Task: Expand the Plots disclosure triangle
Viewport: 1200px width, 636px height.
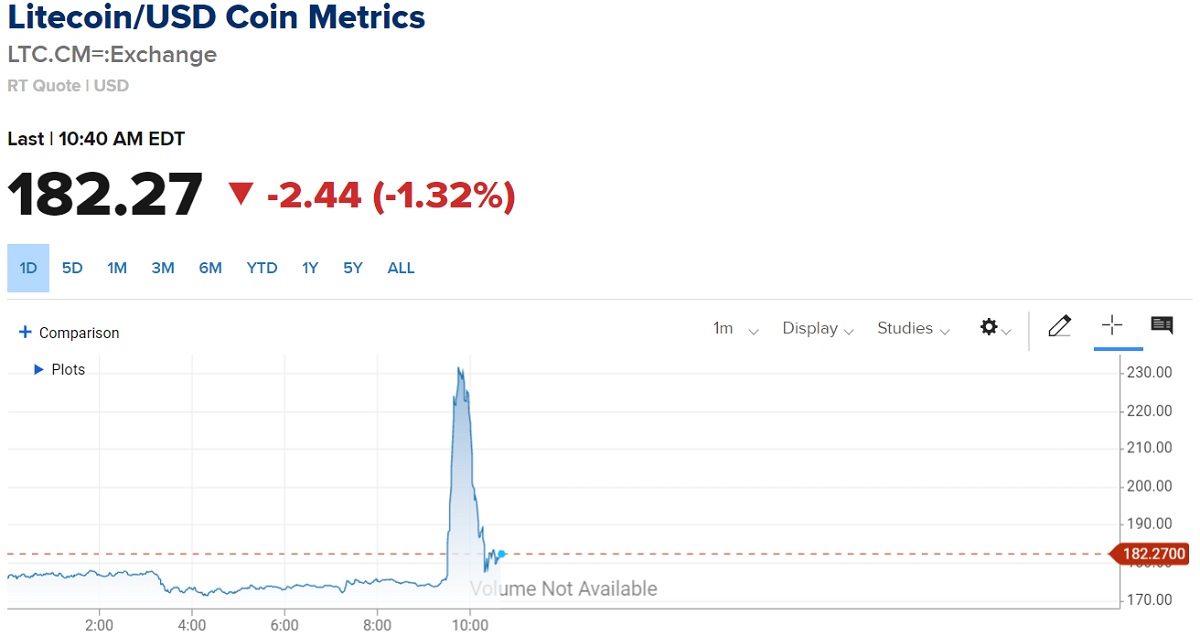Action: point(39,370)
